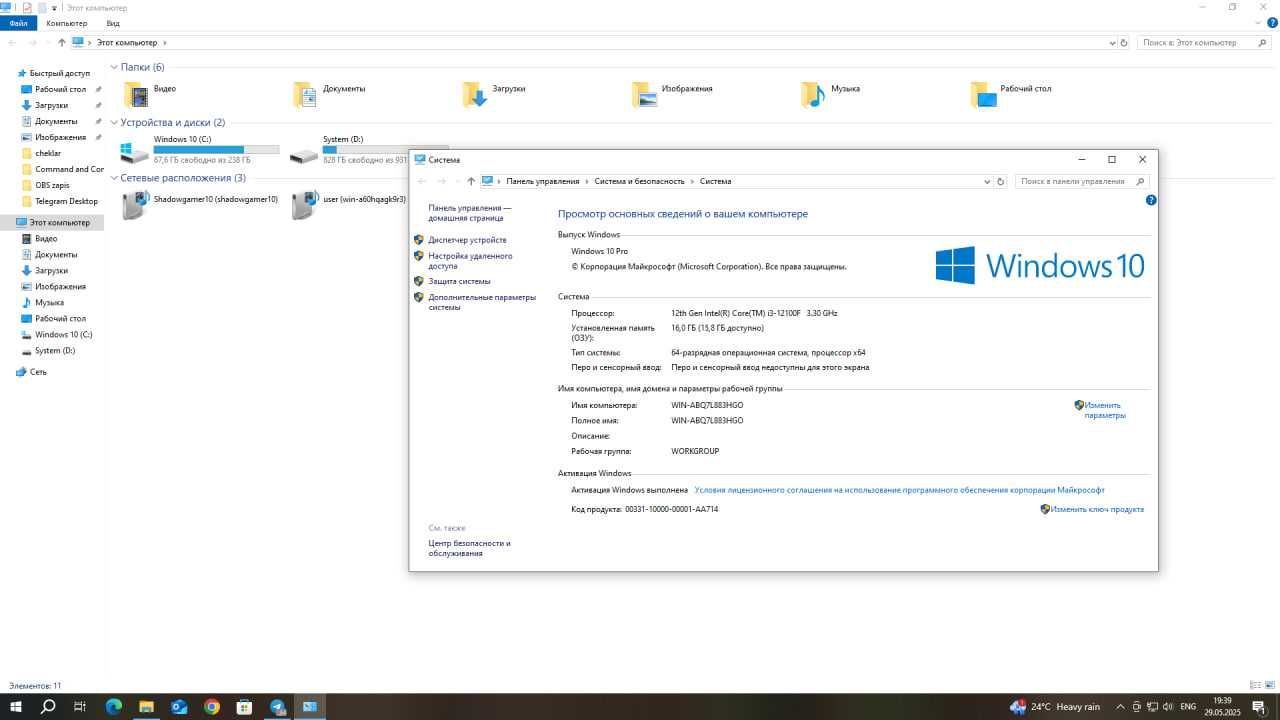The height and width of the screenshot is (720, 1280).
Task: Open taskbar Search
Action: tap(48, 707)
